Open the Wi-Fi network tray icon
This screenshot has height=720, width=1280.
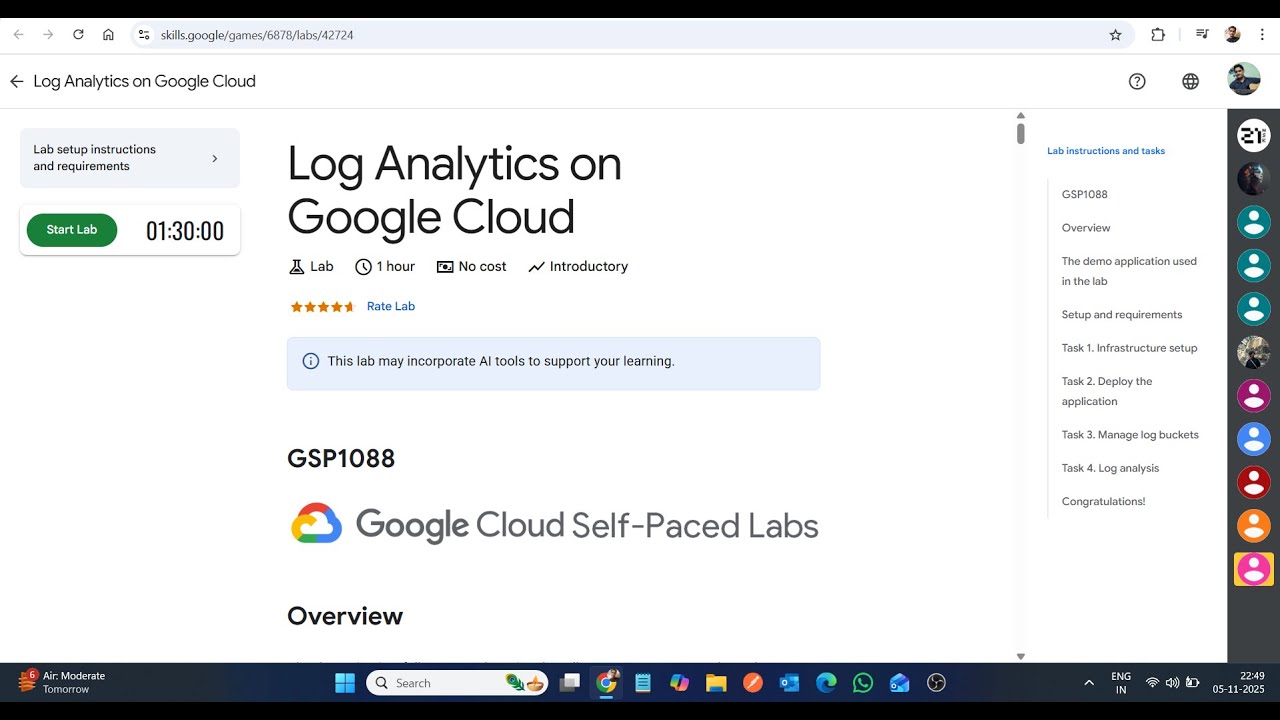click(1152, 683)
